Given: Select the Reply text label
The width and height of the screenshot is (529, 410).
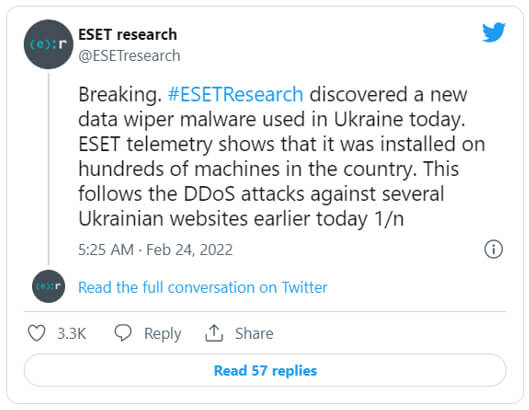Looking at the screenshot, I should tap(163, 334).
